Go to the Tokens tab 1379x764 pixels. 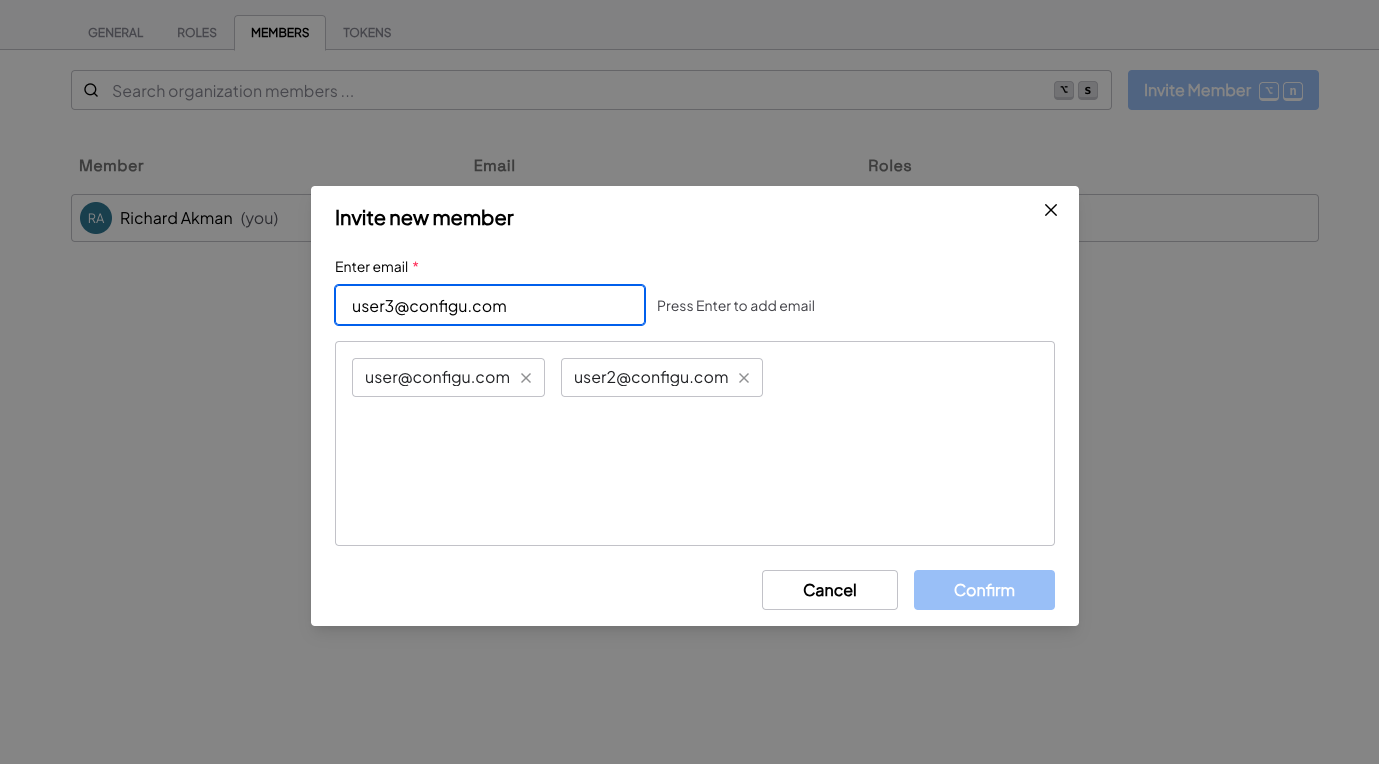pyautogui.click(x=367, y=33)
